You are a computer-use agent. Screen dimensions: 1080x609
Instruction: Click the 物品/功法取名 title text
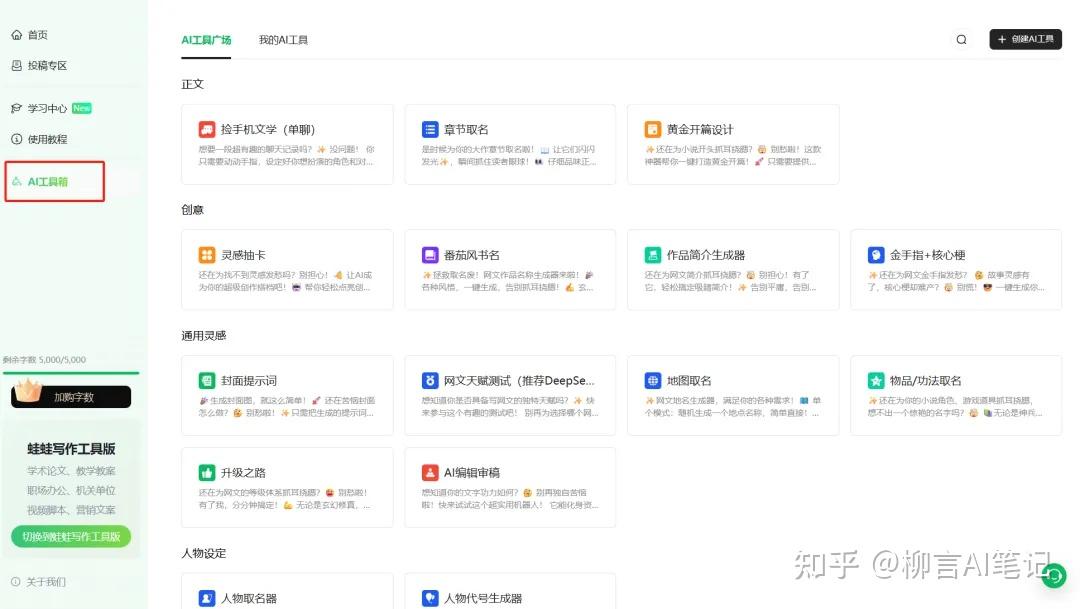(925, 380)
